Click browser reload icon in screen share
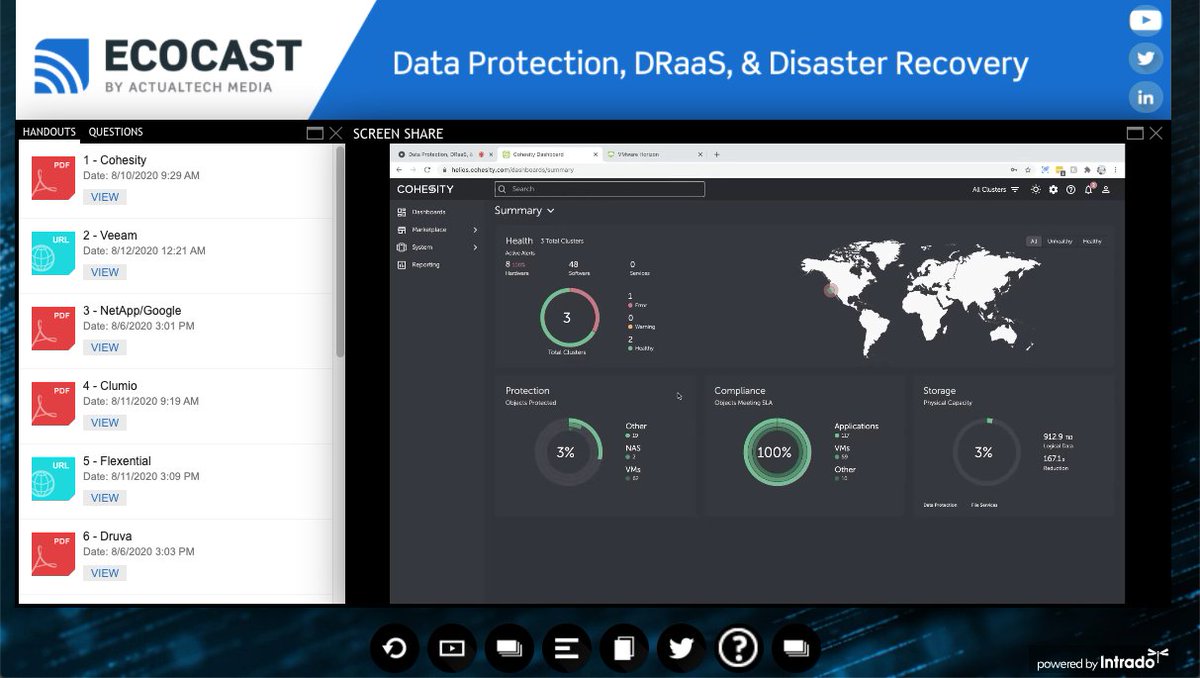1200x678 pixels. click(428, 170)
